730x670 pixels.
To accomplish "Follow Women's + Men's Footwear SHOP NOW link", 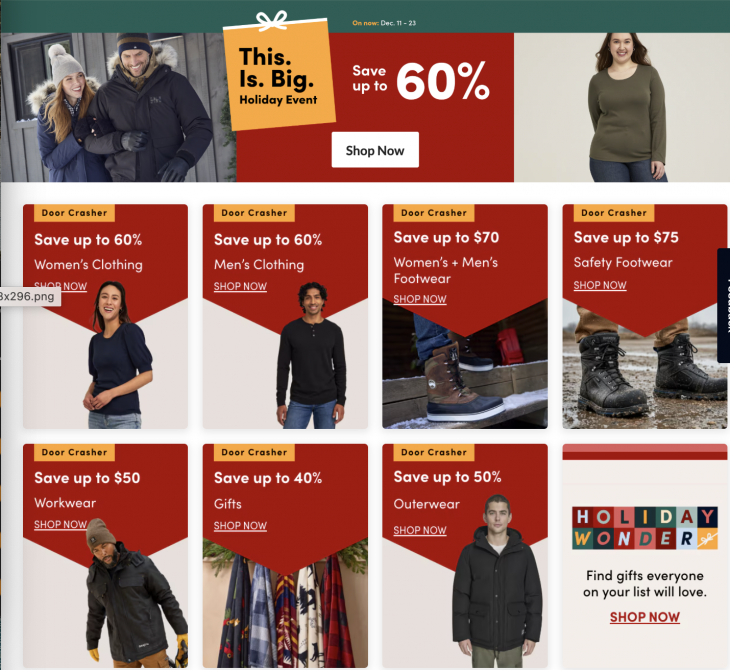I will coord(420,299).
